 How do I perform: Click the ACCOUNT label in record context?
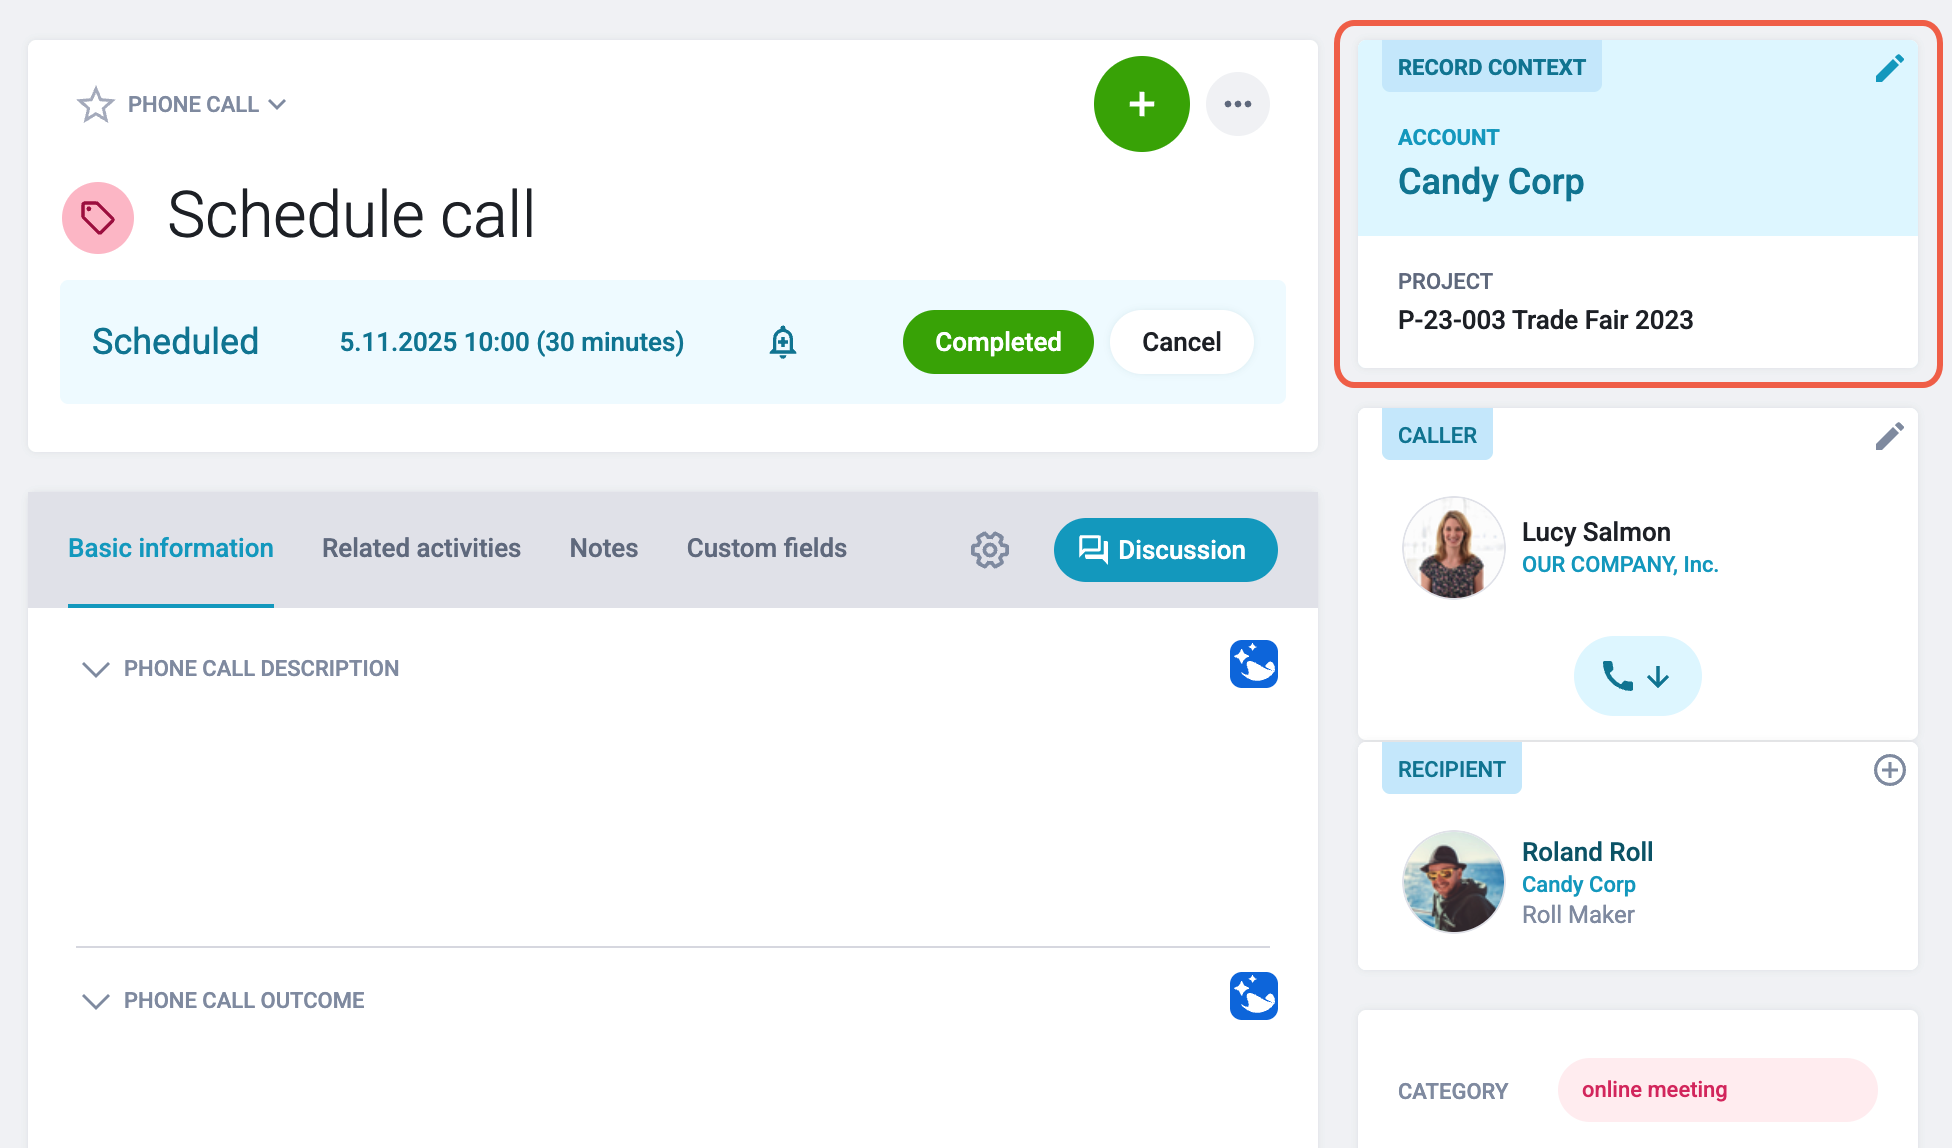click(x=1448, y=137)
